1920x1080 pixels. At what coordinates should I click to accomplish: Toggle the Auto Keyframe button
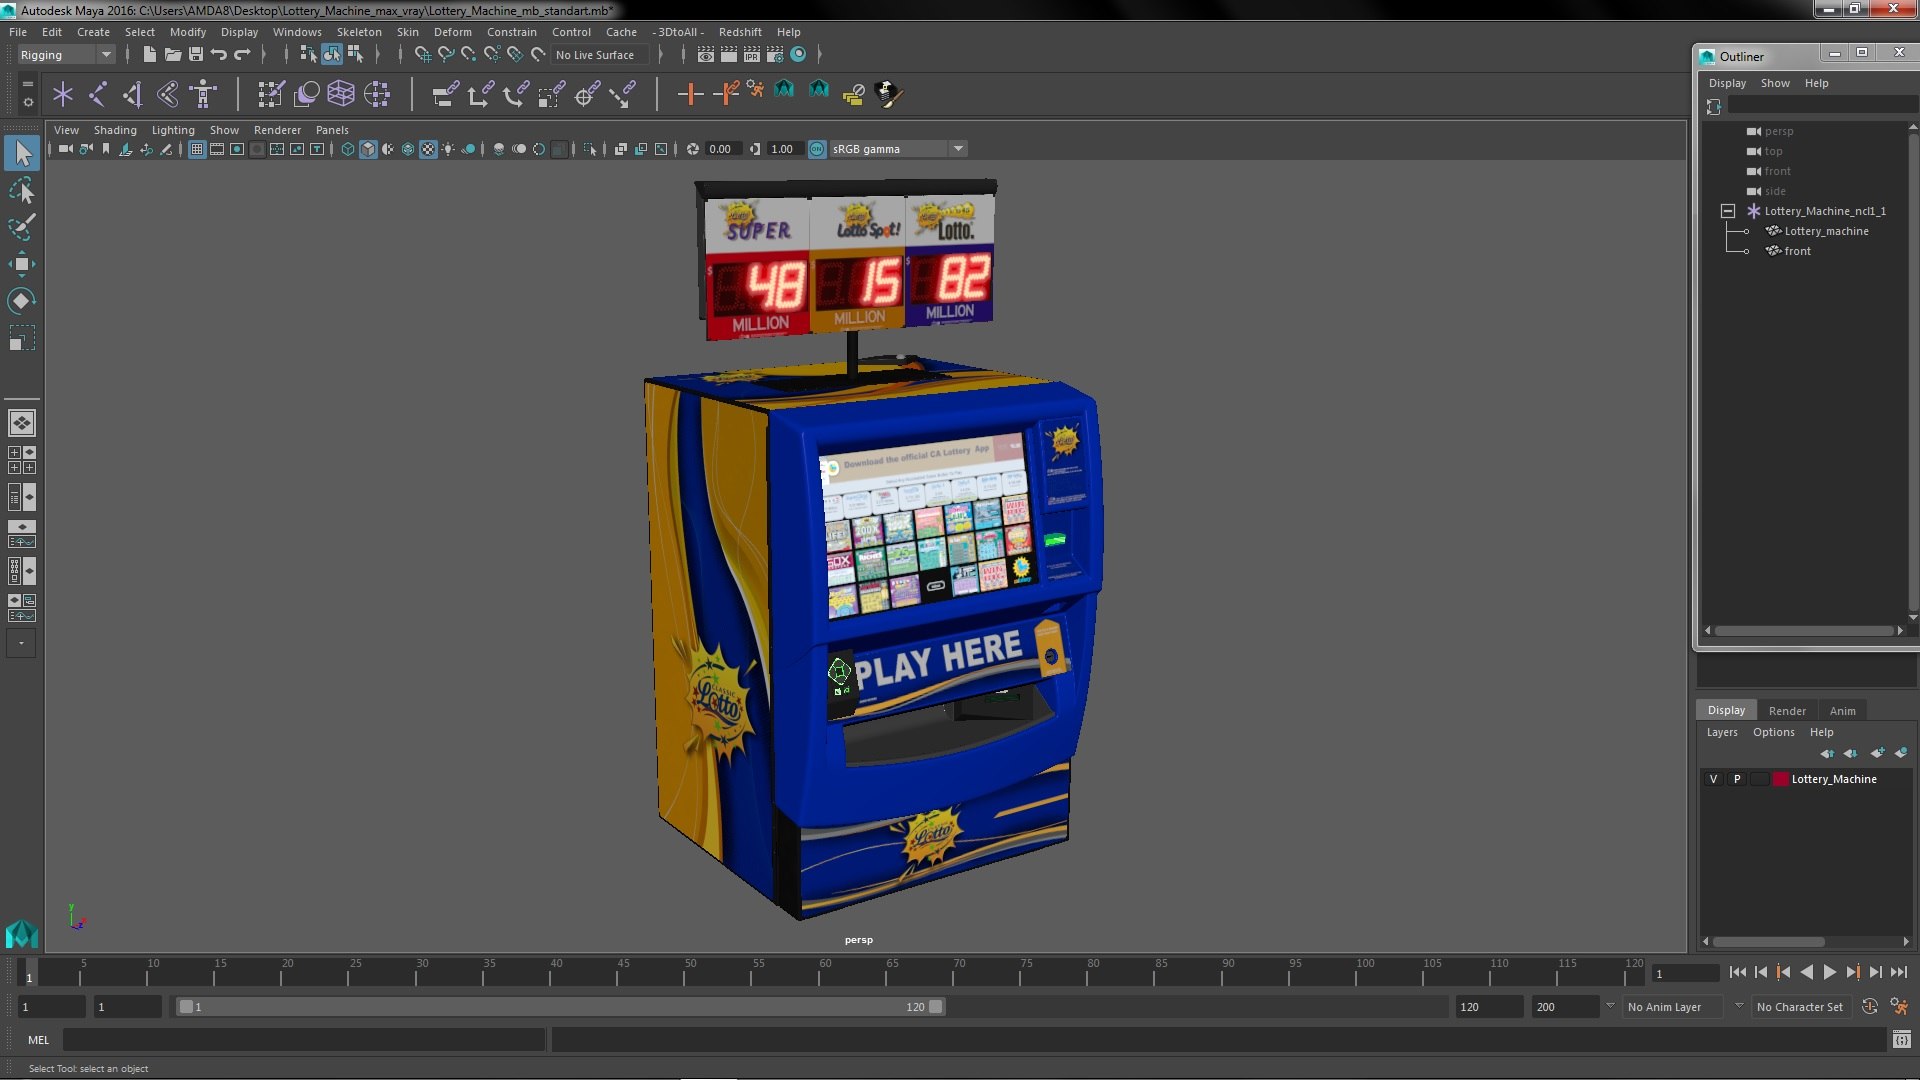1869,1007
